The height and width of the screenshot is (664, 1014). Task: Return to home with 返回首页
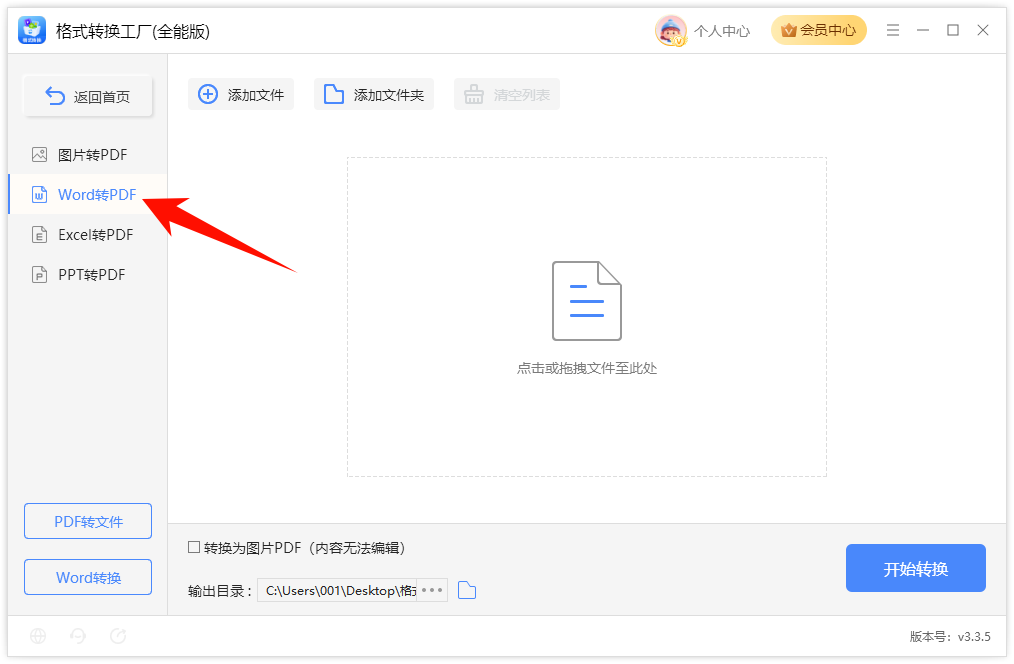coord(88,97)
